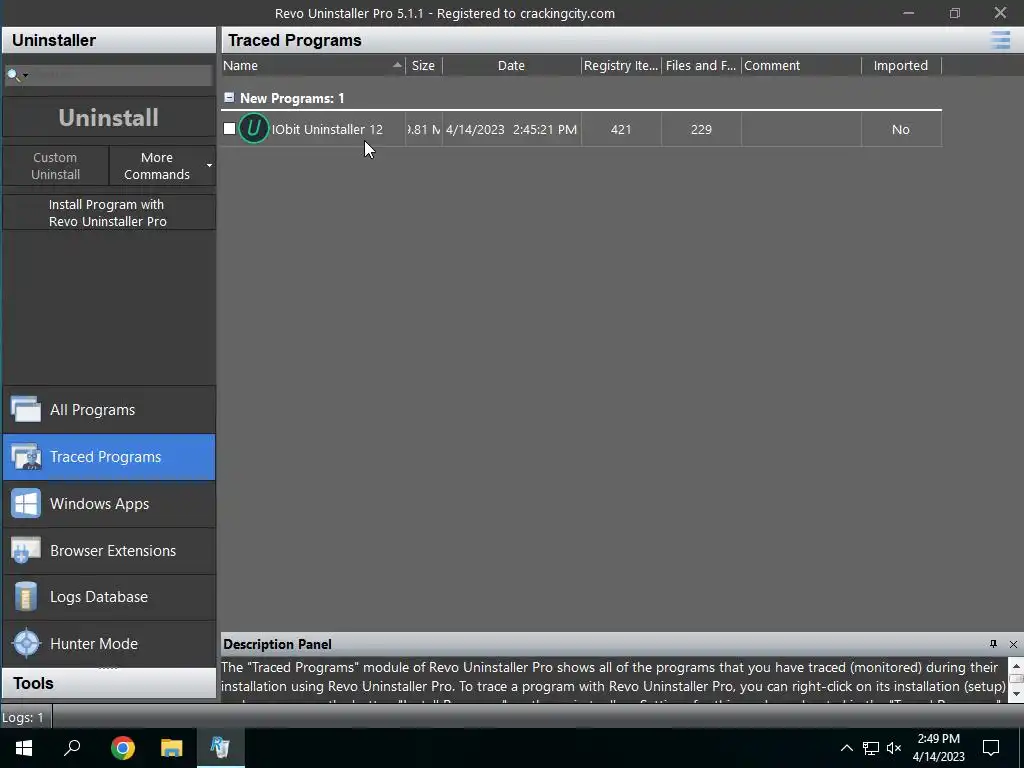The height and width of the screenshot is (768, 1024).
Task: Sort by Date column header
Action: 511,65
